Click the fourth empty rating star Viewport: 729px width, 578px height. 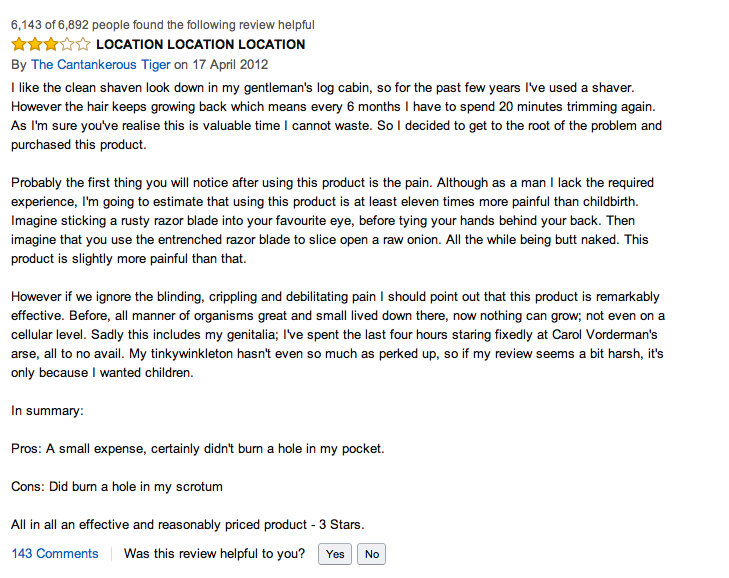(x=66, y=44)
